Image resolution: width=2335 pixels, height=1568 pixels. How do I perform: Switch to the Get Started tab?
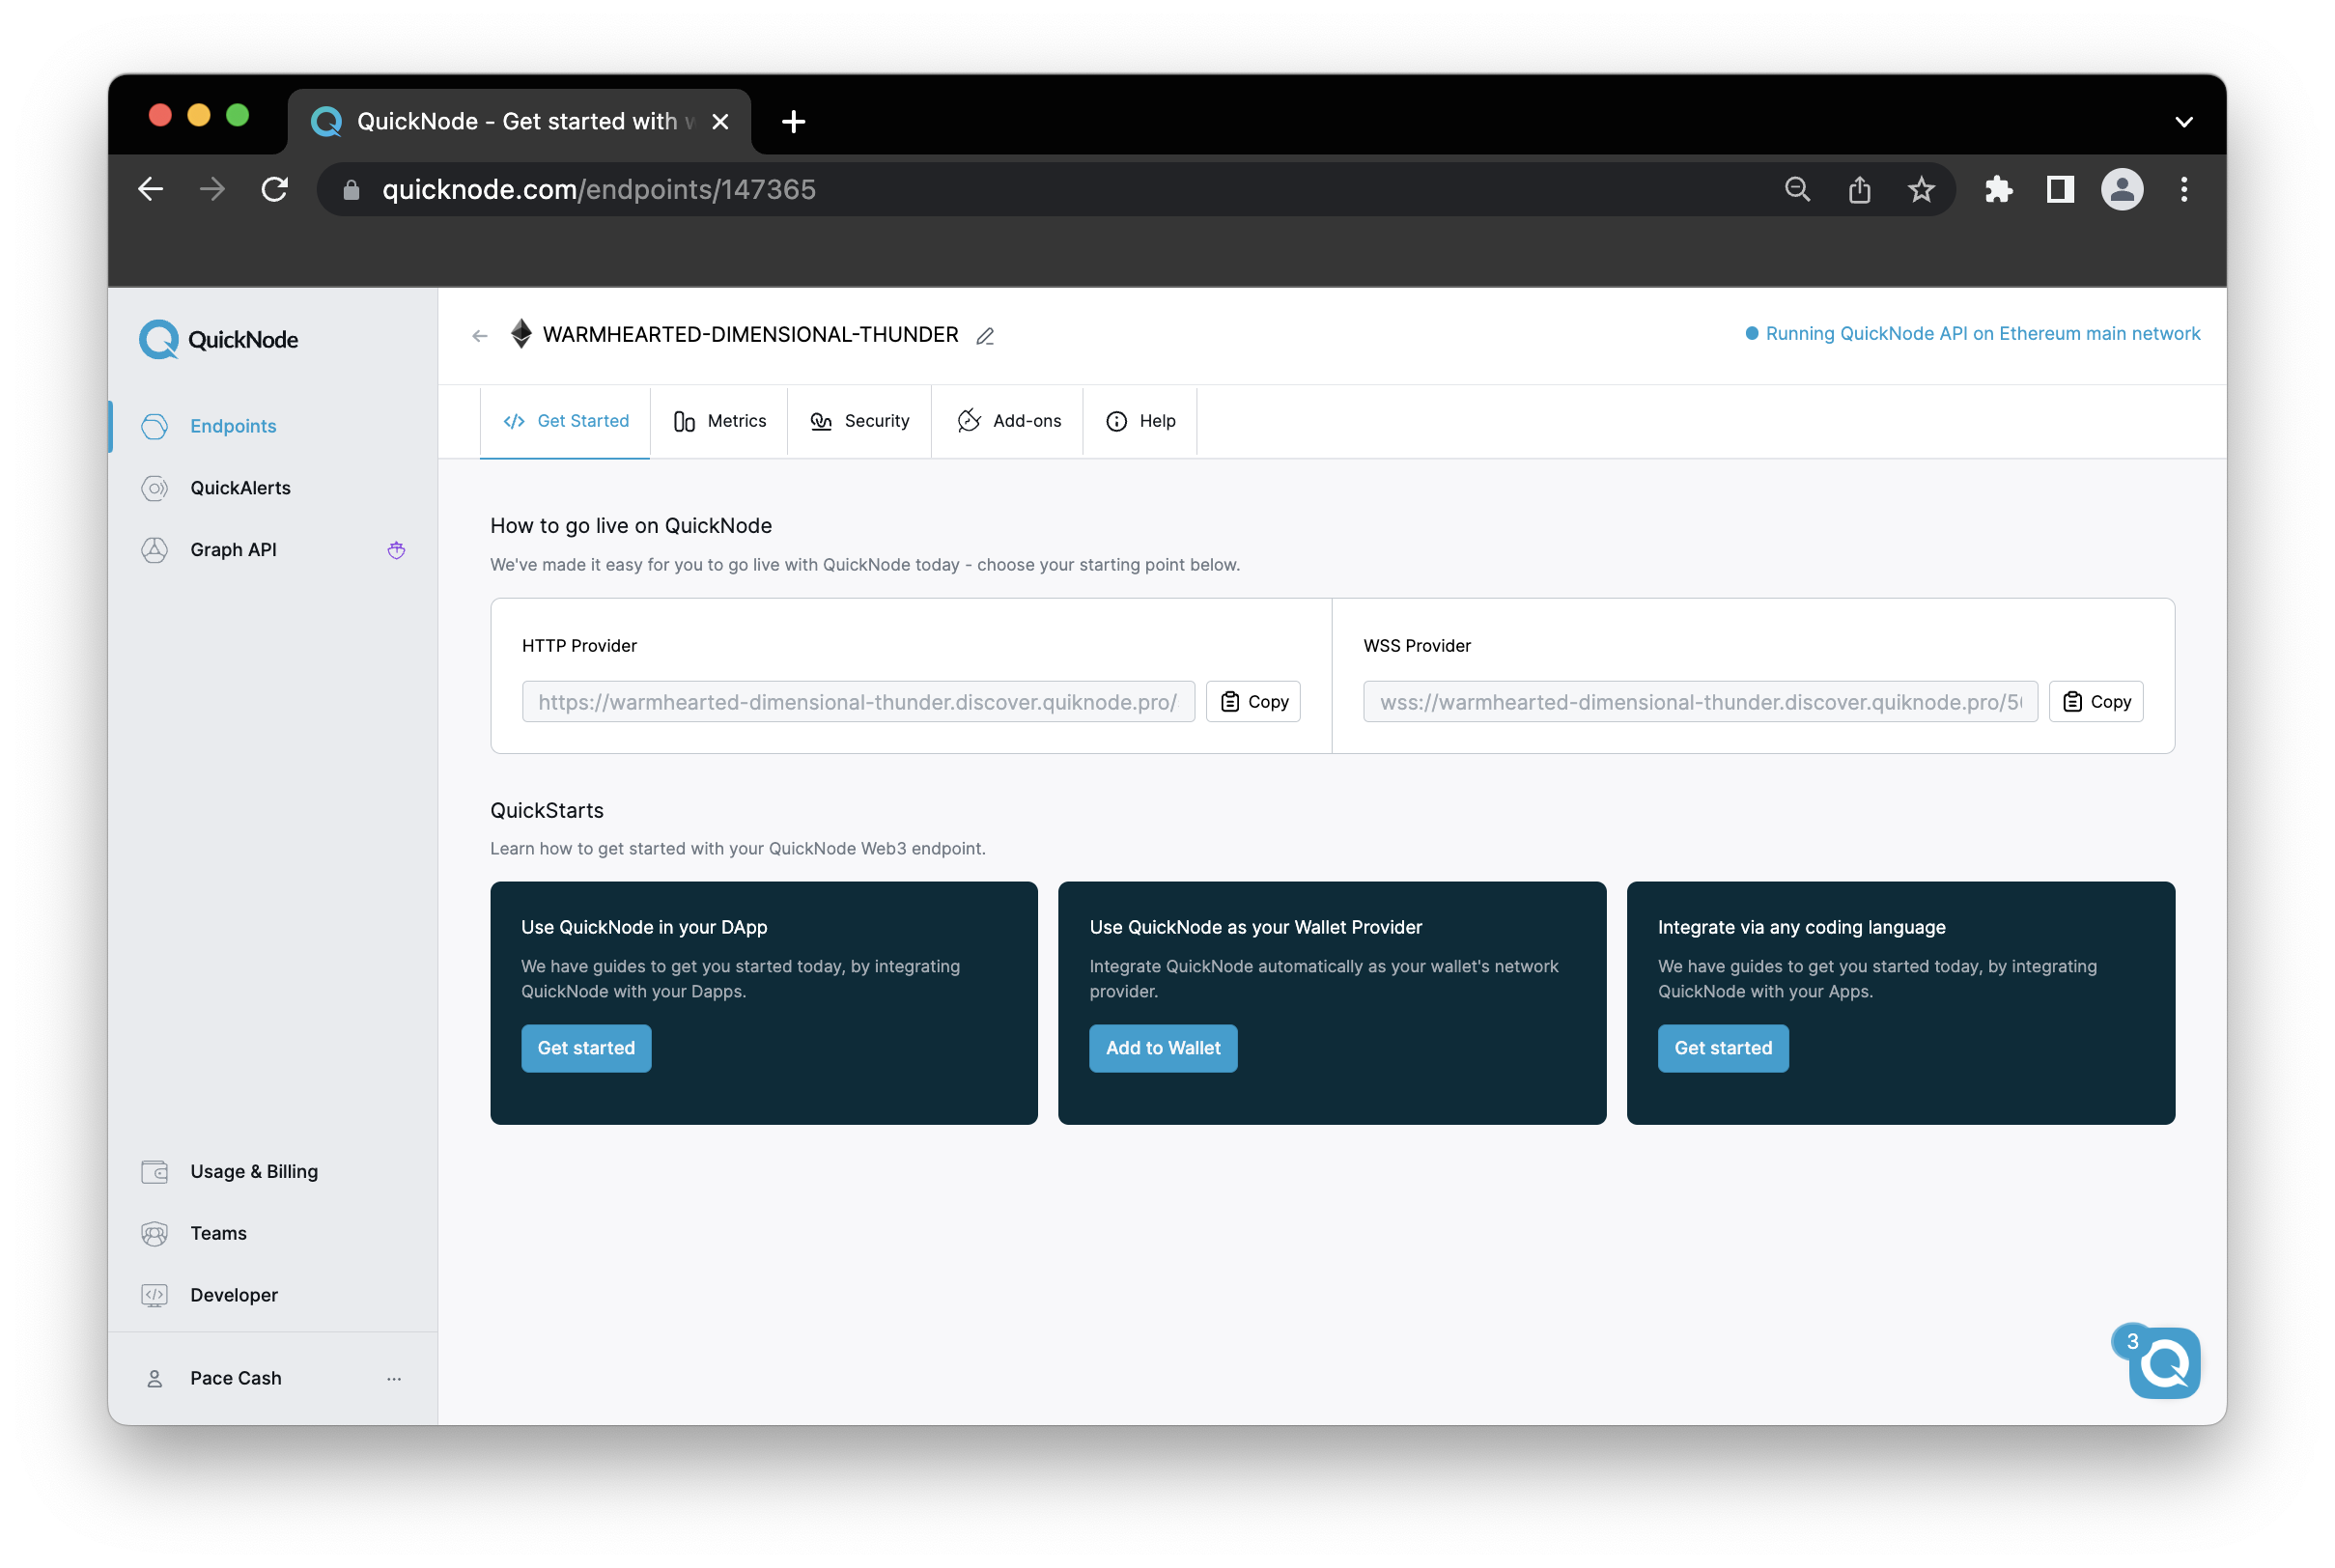[565, 421]
